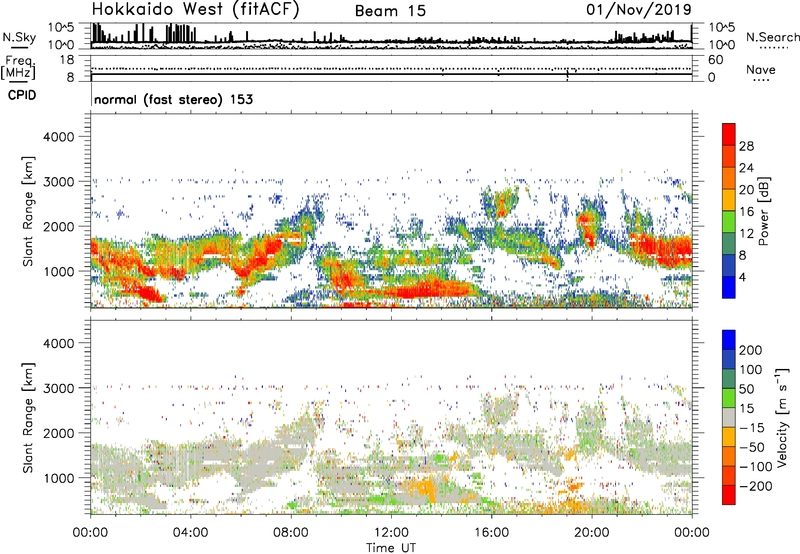Click the '60' Nave axis value
Screen dimensions: 800x554
click(x=715, y=60)
